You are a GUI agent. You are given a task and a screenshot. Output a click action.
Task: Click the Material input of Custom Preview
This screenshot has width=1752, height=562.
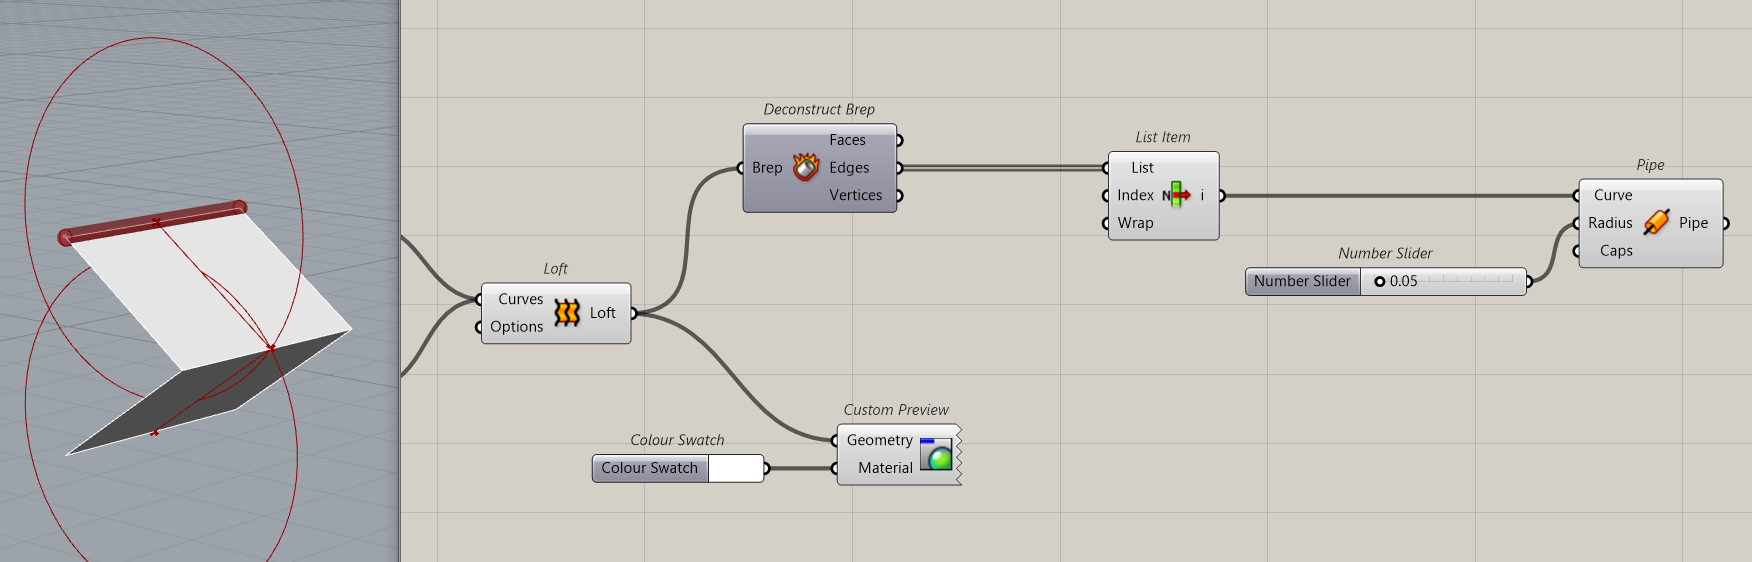click(885, 468)
